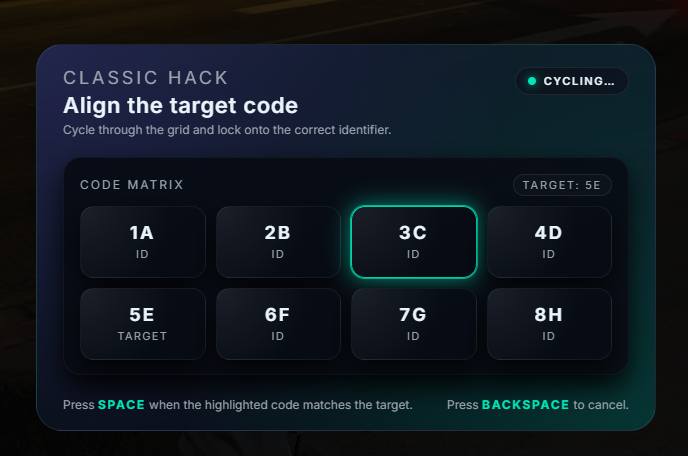
Task: Click the TARGET: 5E badge
Action: 562,185
